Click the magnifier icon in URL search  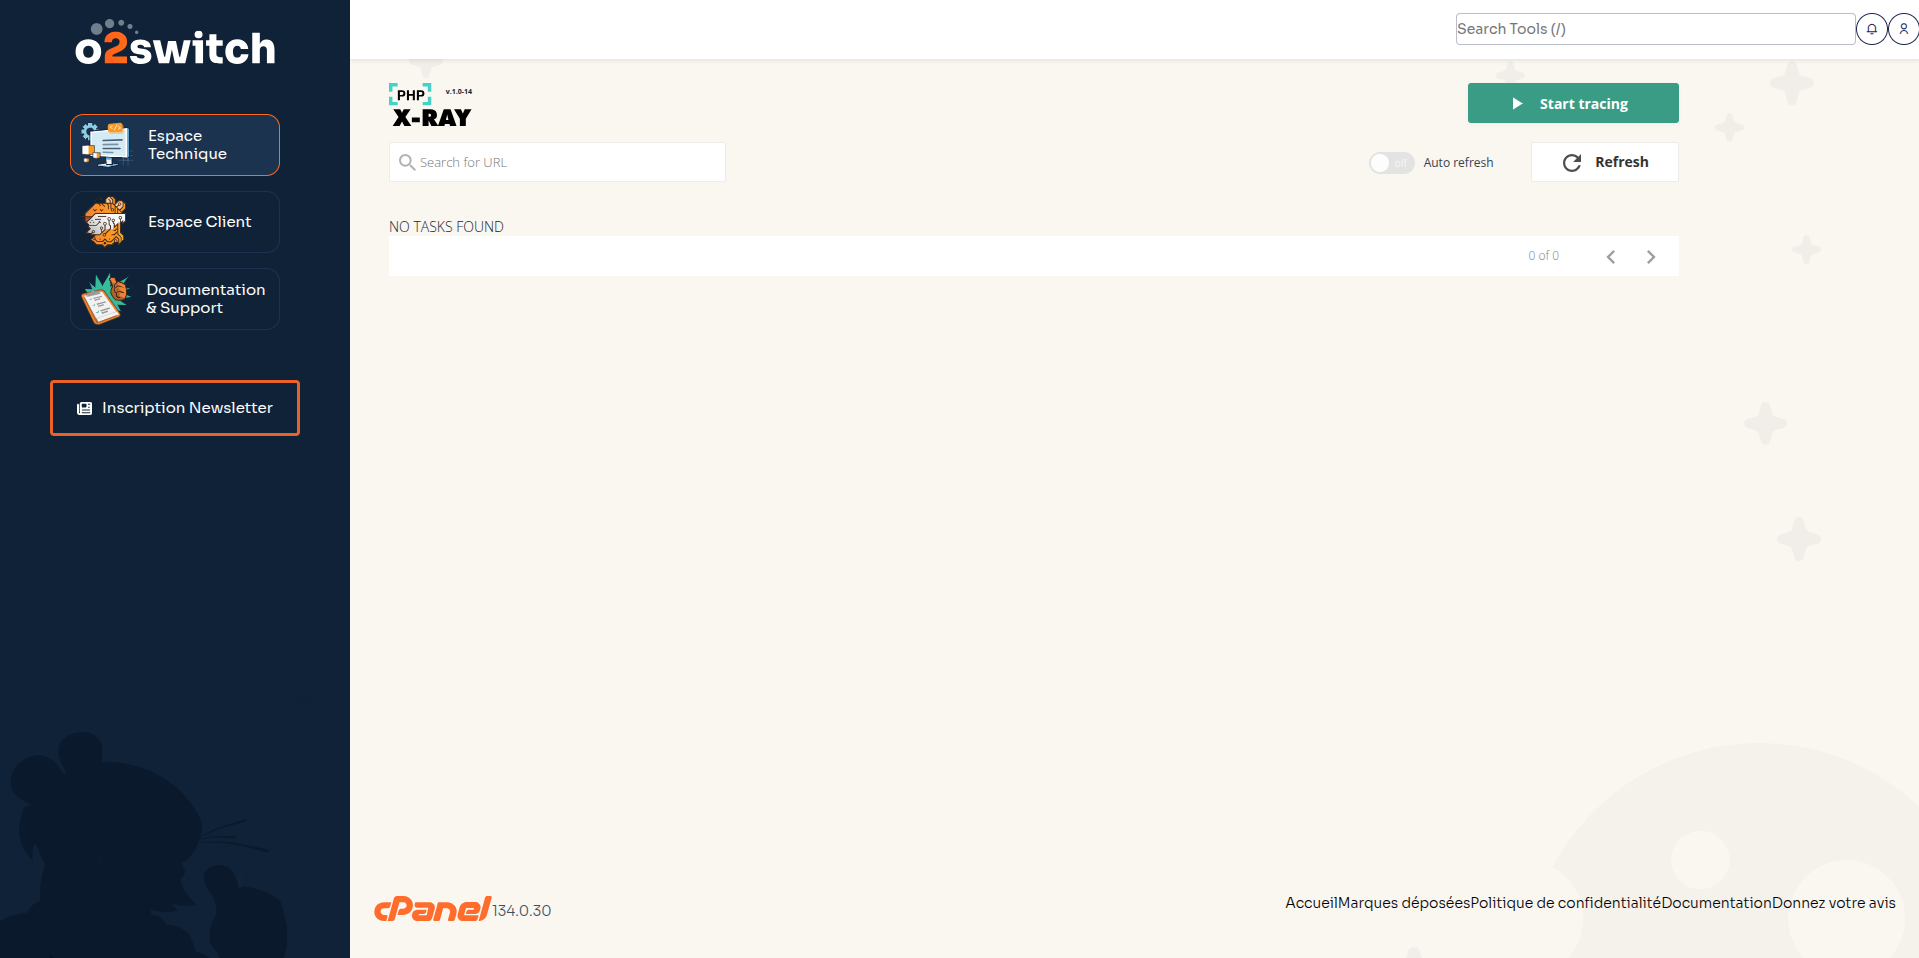(x=407, y=162)
